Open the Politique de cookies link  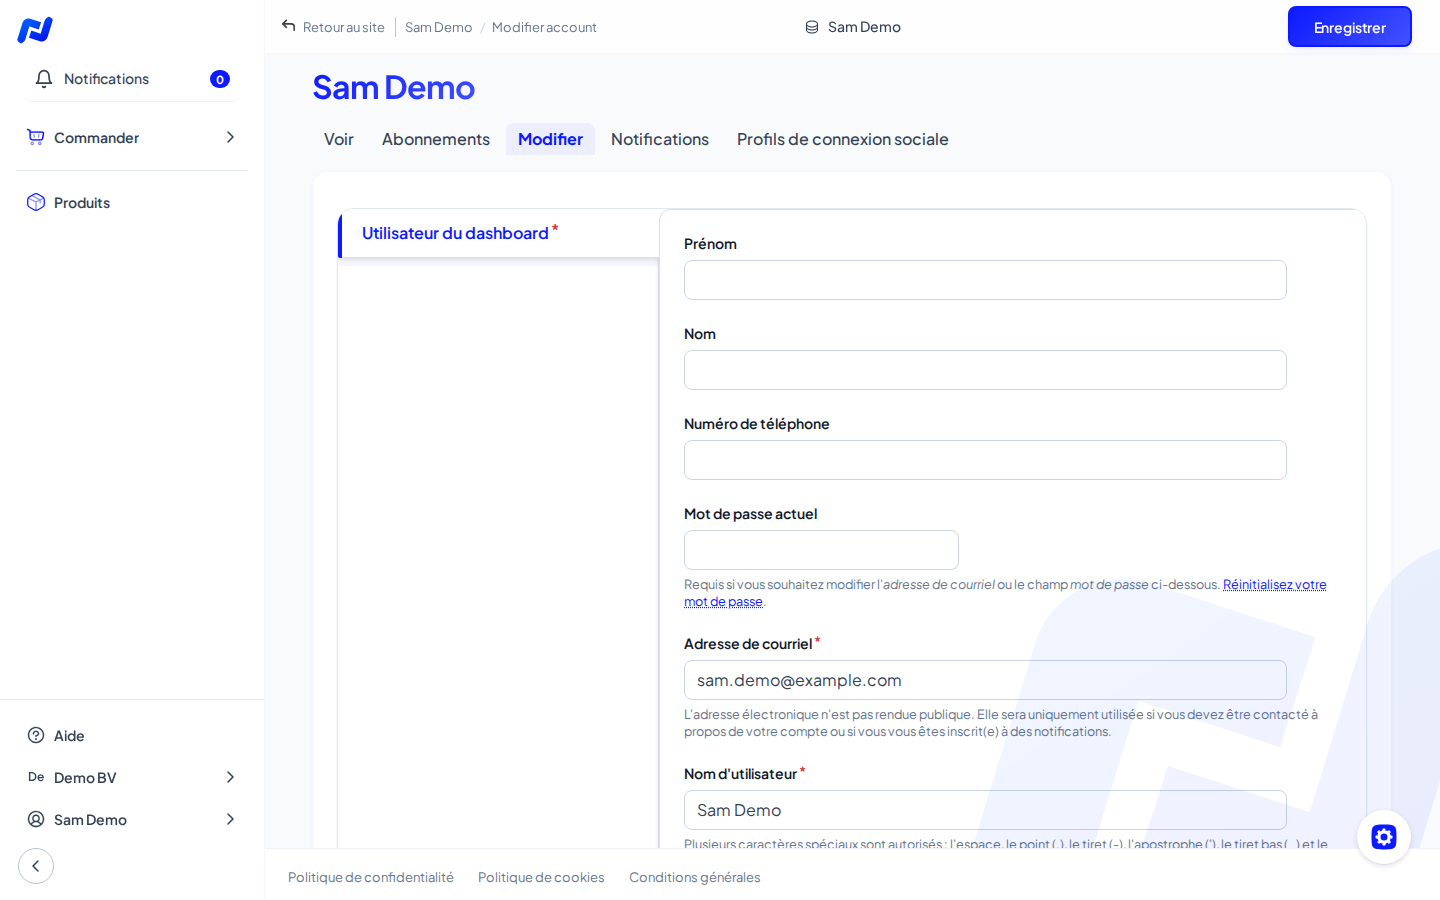tap(541, 877)
